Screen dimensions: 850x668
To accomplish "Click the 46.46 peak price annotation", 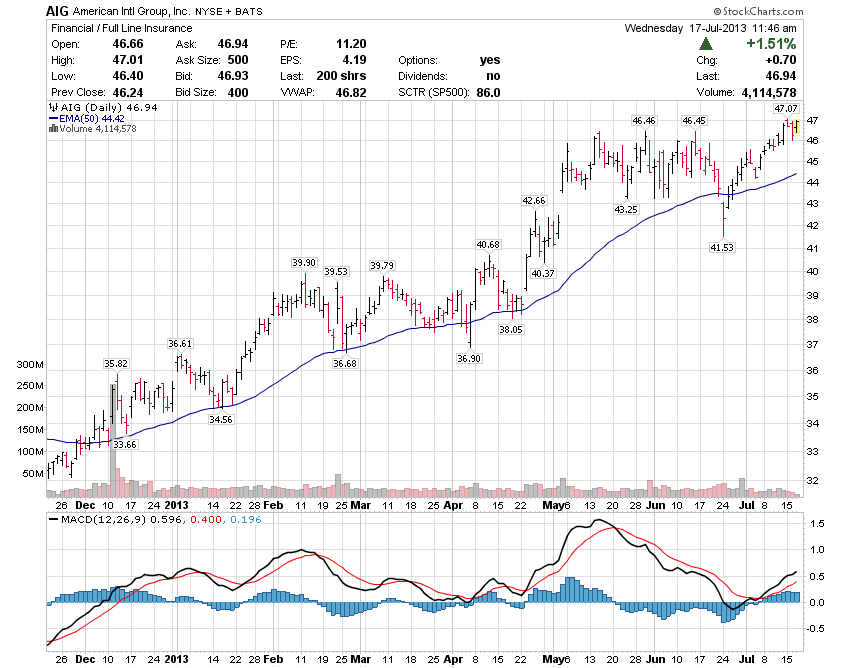I will tap(643, 121).
